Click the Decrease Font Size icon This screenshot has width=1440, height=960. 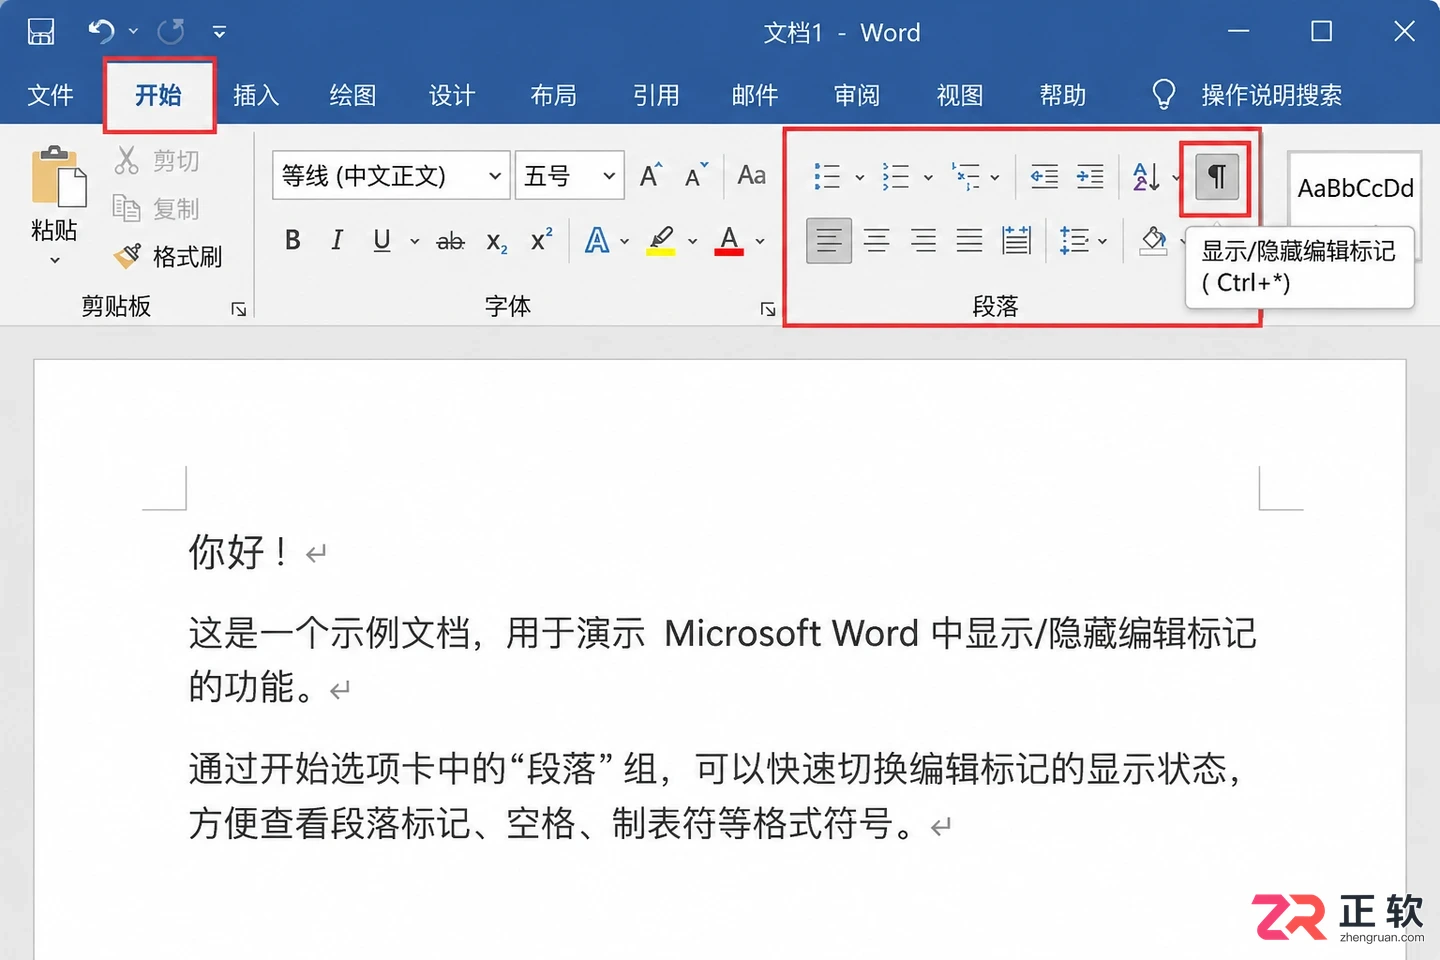(x=697, y=176)
